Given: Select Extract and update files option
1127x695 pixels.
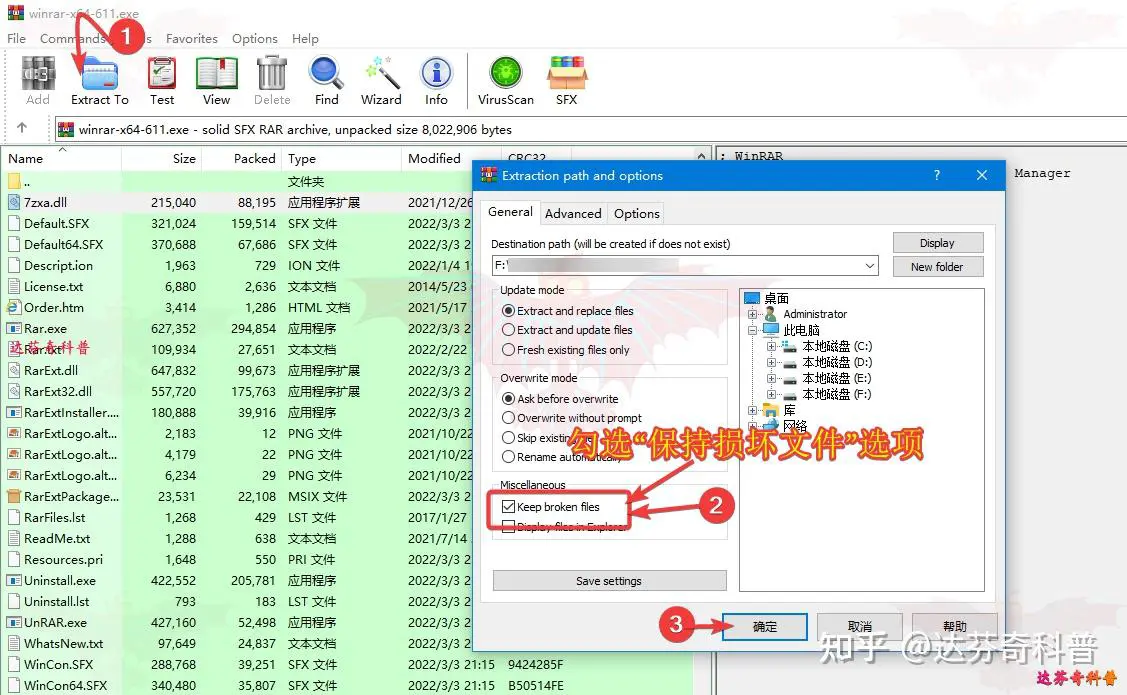Looking at the screenshot, I should tap(509, 330).
